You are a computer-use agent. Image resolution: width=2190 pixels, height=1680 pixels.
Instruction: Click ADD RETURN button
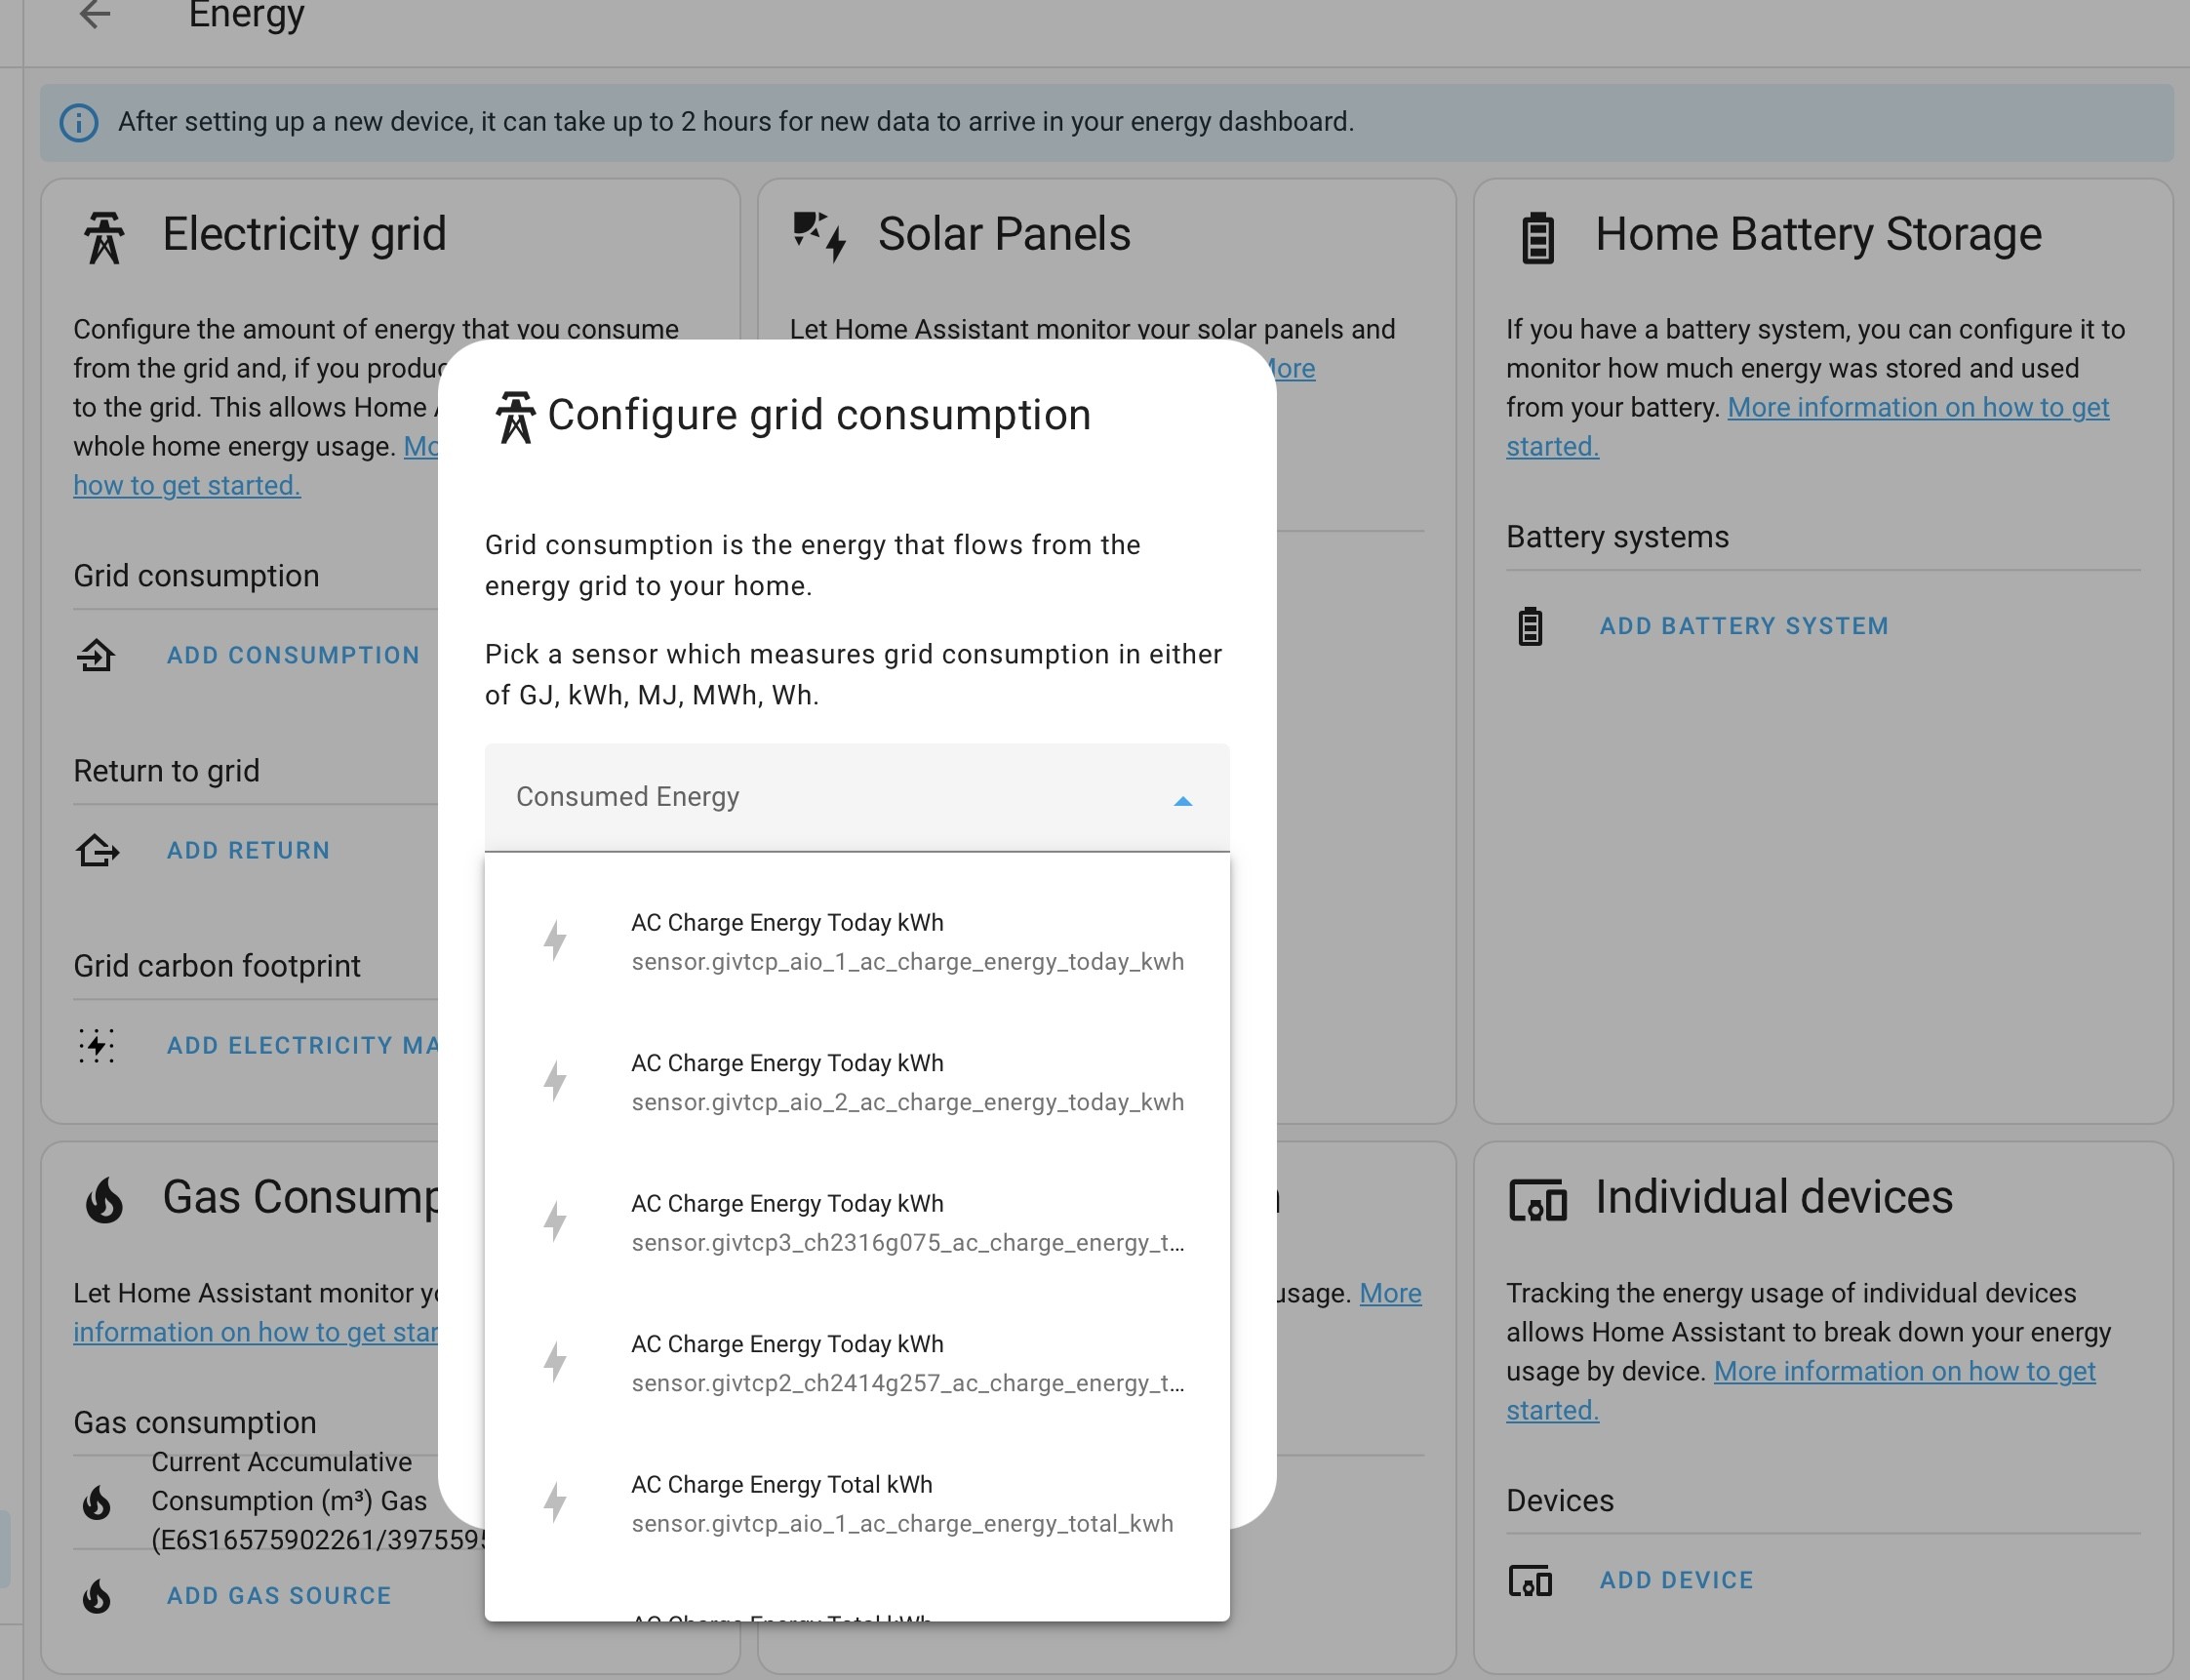click(x=248, y=851)
